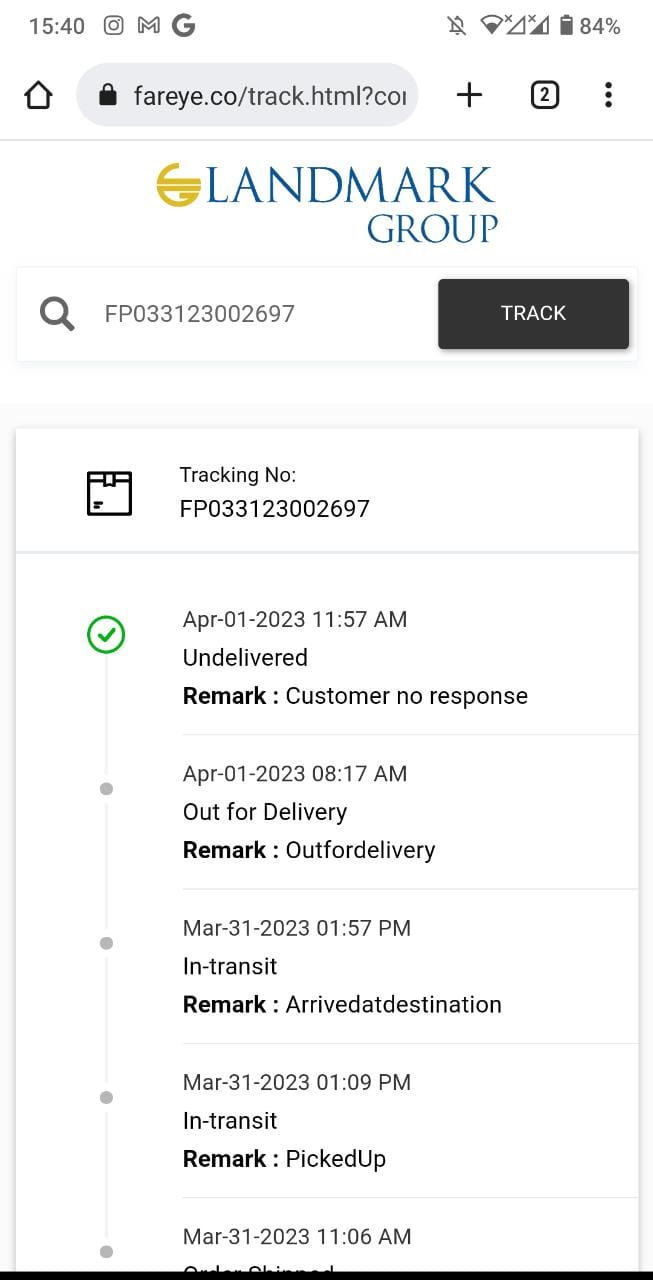Click the Out for Delivery timeline dot
The width and height of the screenshot is (653, 1280).
(x=106, y=789)
